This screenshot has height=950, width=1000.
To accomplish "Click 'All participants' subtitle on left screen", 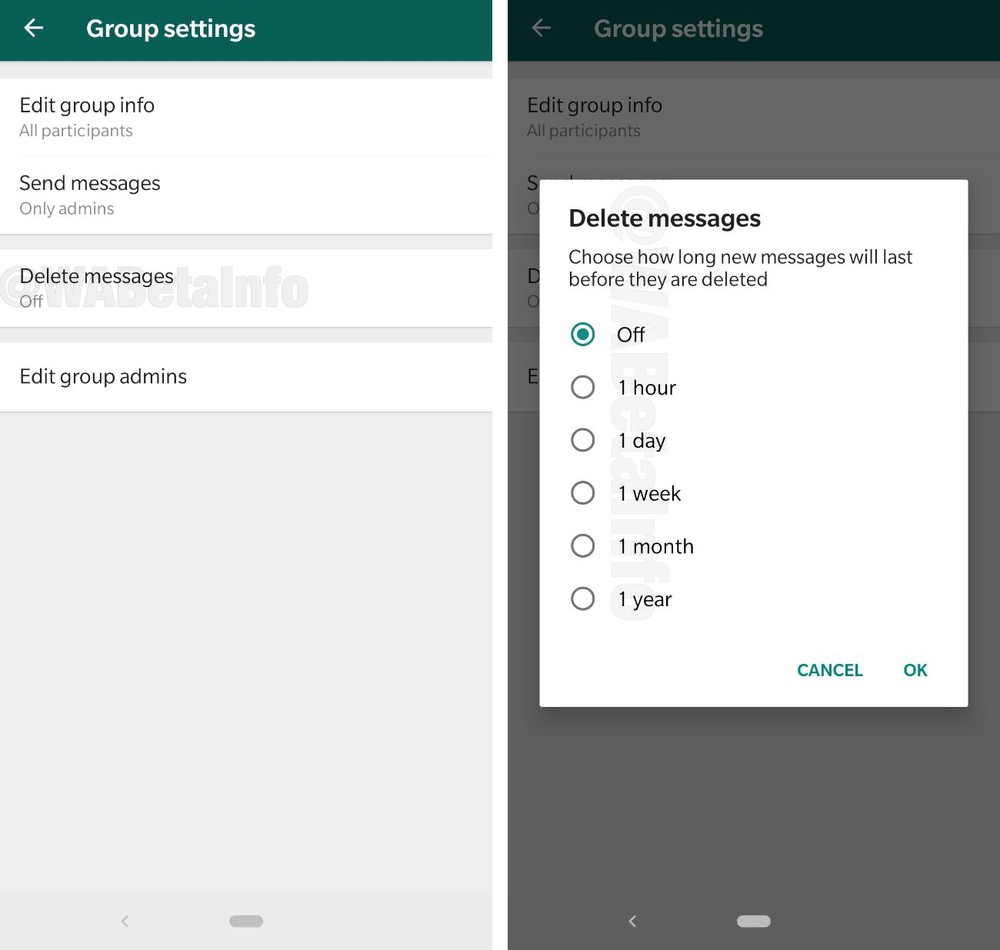I will pos(76,131).
